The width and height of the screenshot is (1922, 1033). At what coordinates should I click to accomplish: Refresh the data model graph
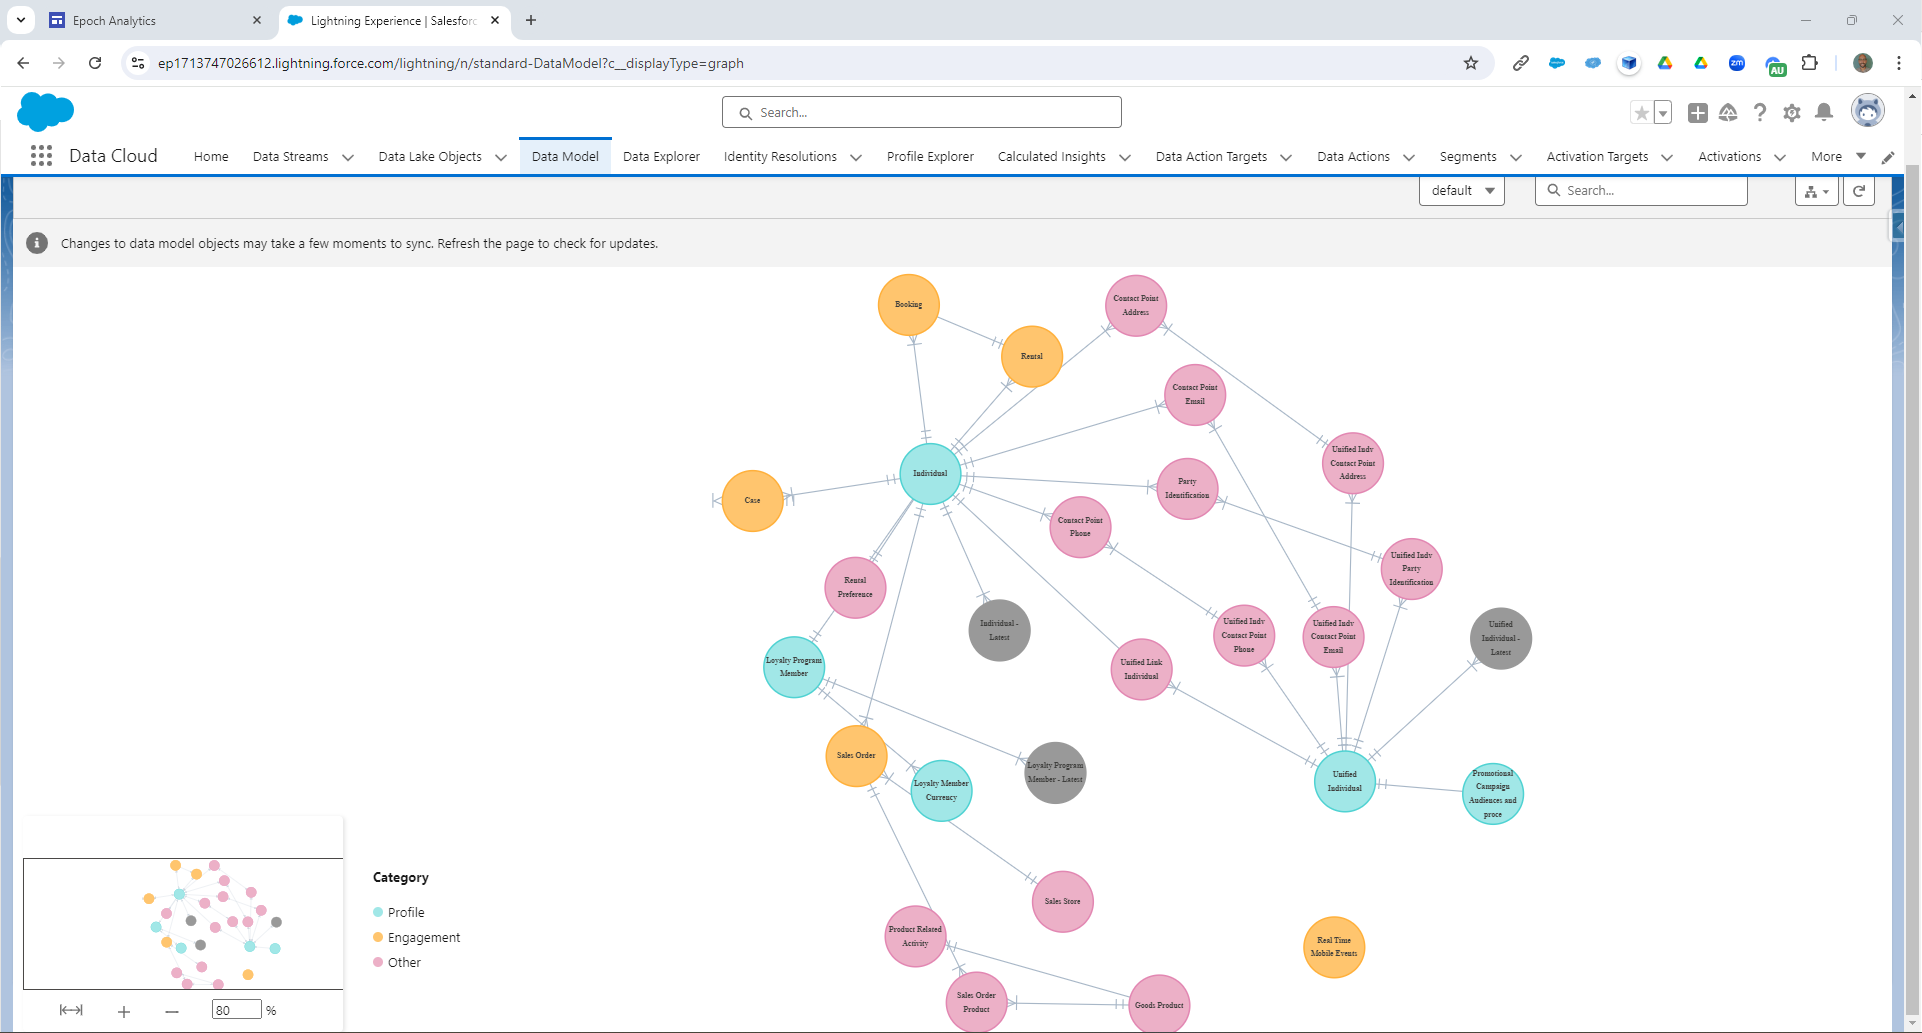point(1859,191)
